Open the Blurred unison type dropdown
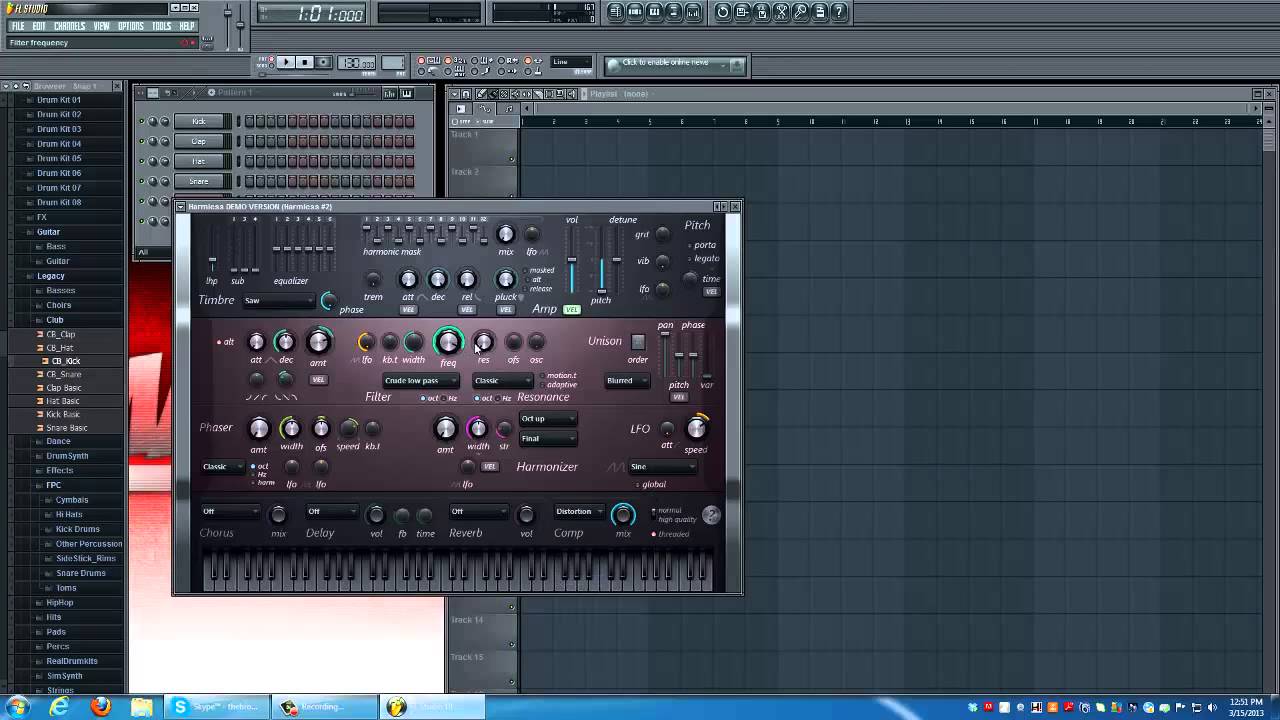Viewport: 1280px width, 720px height. coord(627,381)
